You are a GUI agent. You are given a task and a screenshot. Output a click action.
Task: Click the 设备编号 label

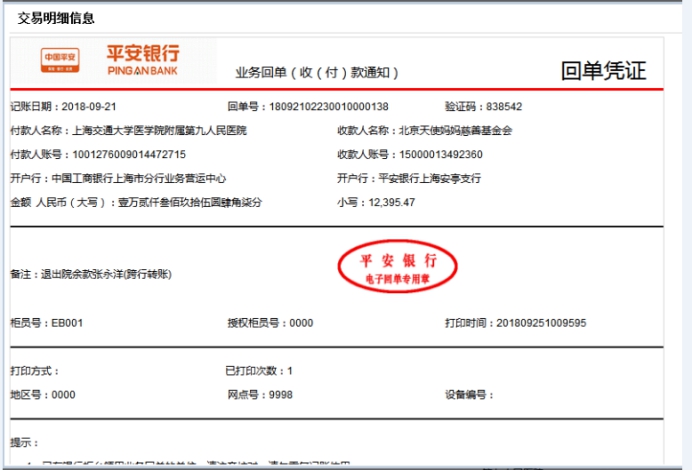tap(469, 395)
